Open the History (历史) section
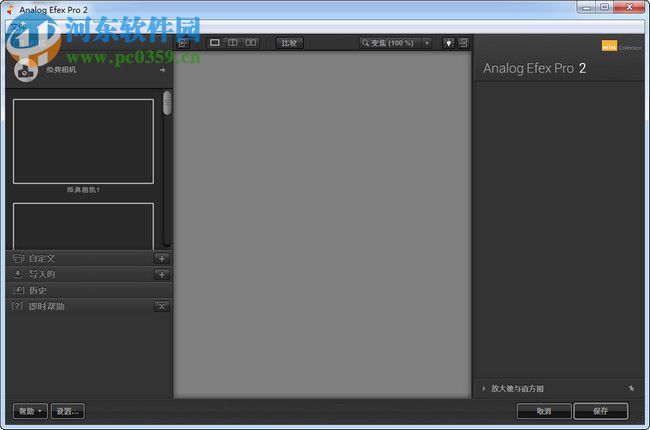 (38, 290)
